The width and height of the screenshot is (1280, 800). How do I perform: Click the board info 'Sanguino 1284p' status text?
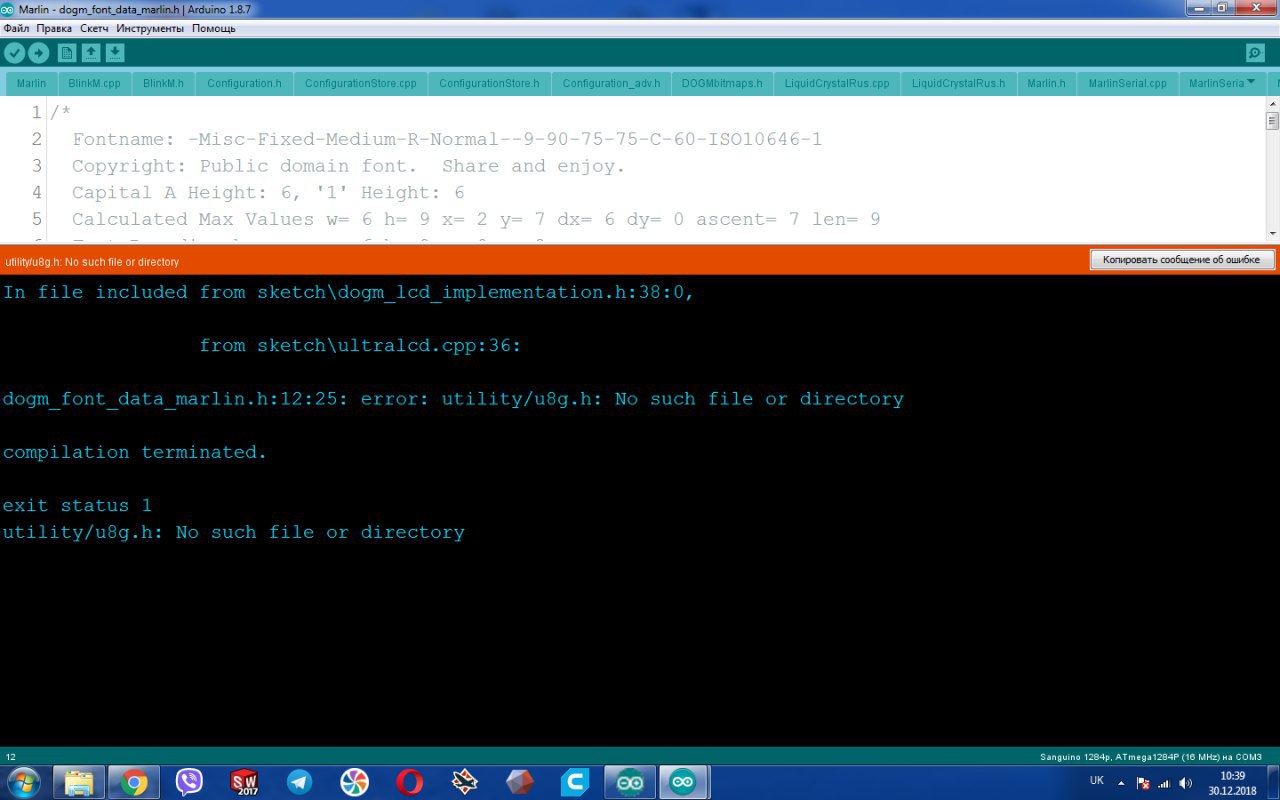pos(1151,756)
